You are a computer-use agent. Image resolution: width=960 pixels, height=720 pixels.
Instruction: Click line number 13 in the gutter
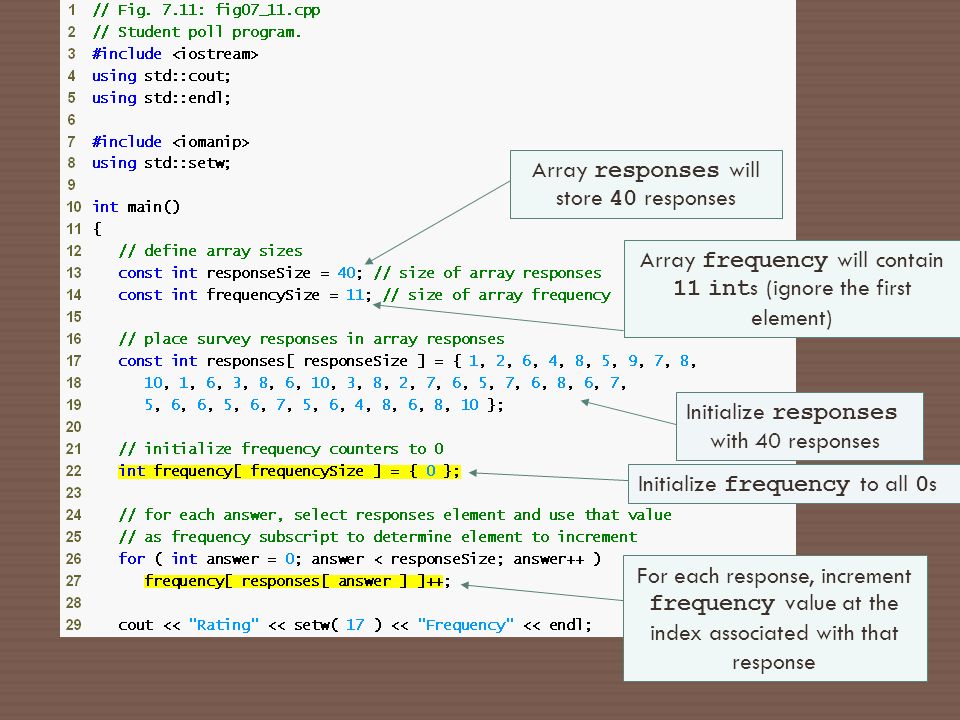tap(74, 273)
